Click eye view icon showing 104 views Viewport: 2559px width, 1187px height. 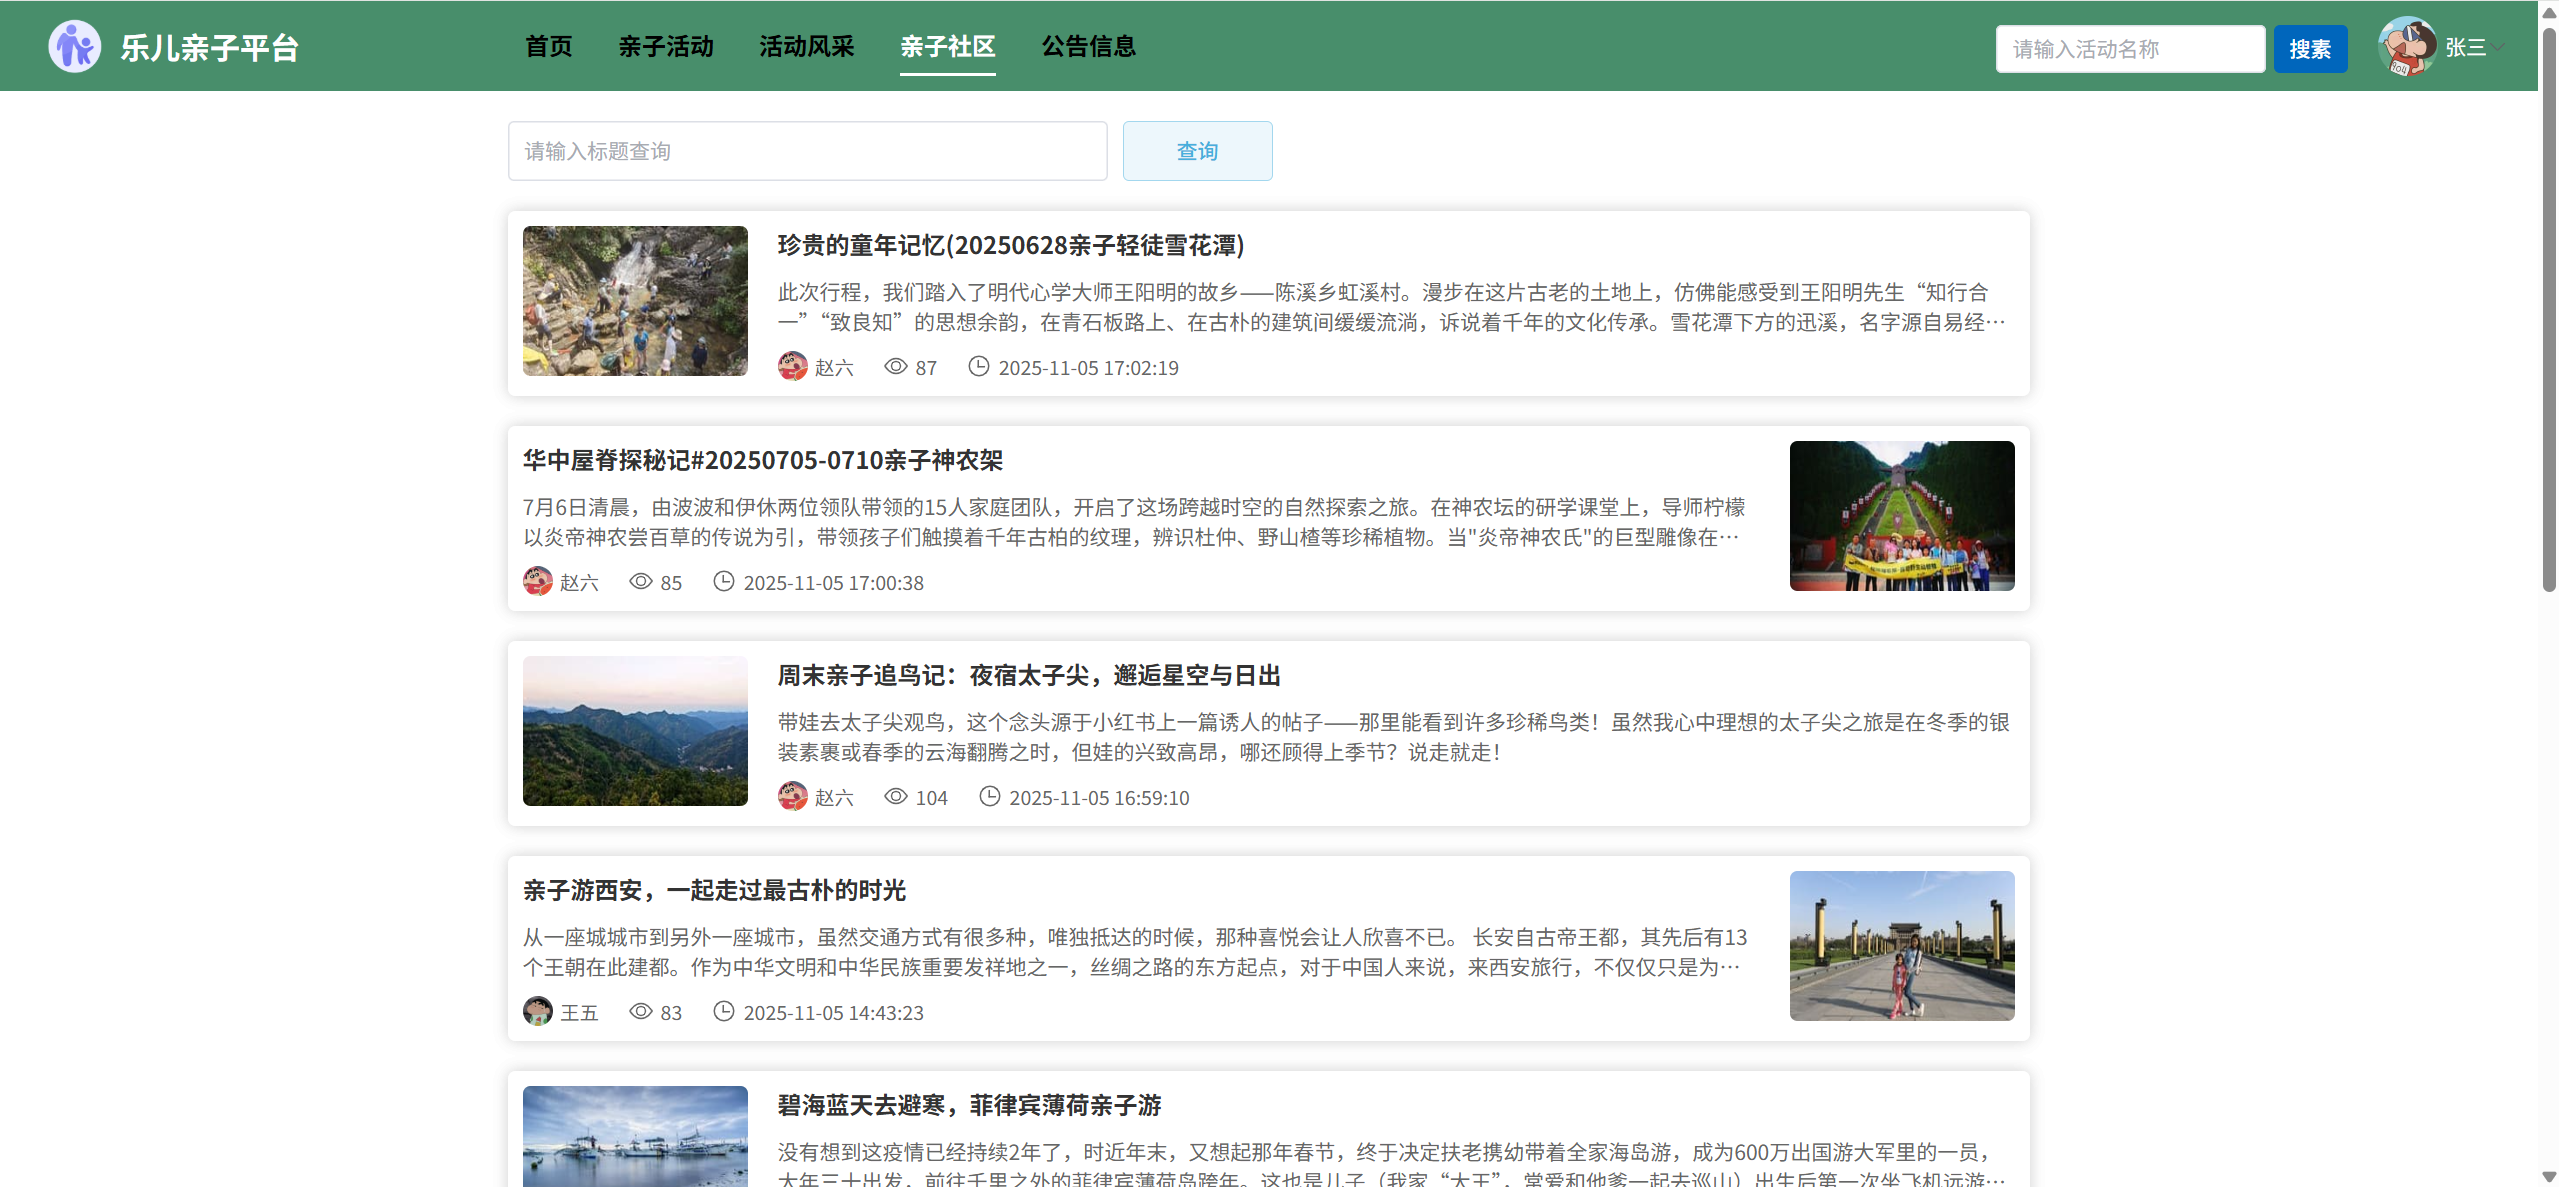[x=896, y=797]
